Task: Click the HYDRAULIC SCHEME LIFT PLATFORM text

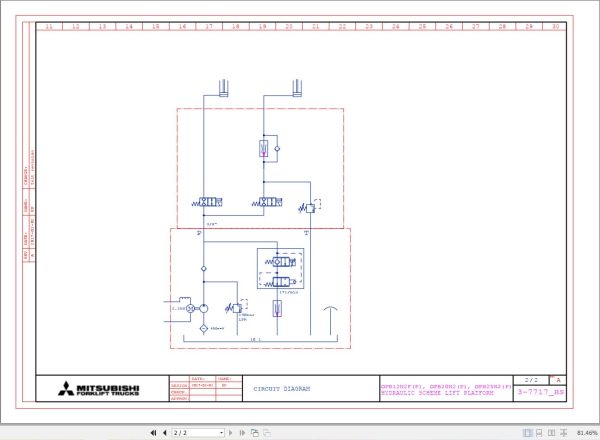Action: point(437,393)
